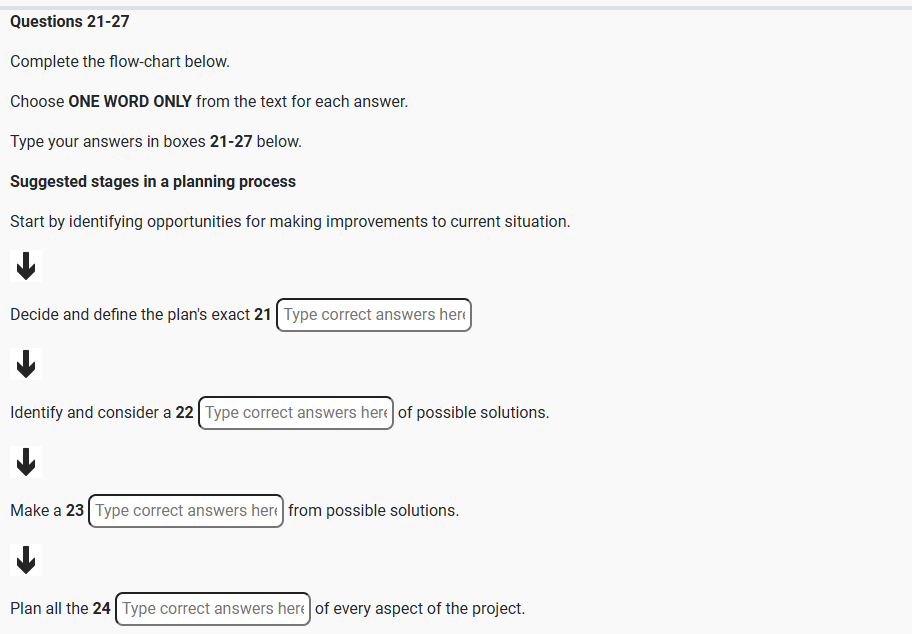Click the down arrow below question 21

click(x=27, y=364)
